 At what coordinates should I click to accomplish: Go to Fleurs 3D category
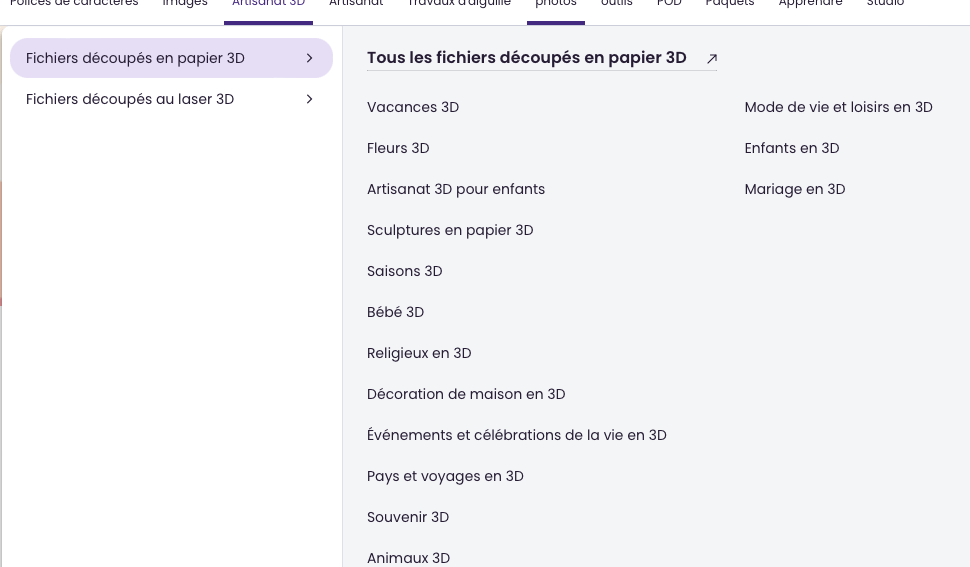(x=398, y=148)
